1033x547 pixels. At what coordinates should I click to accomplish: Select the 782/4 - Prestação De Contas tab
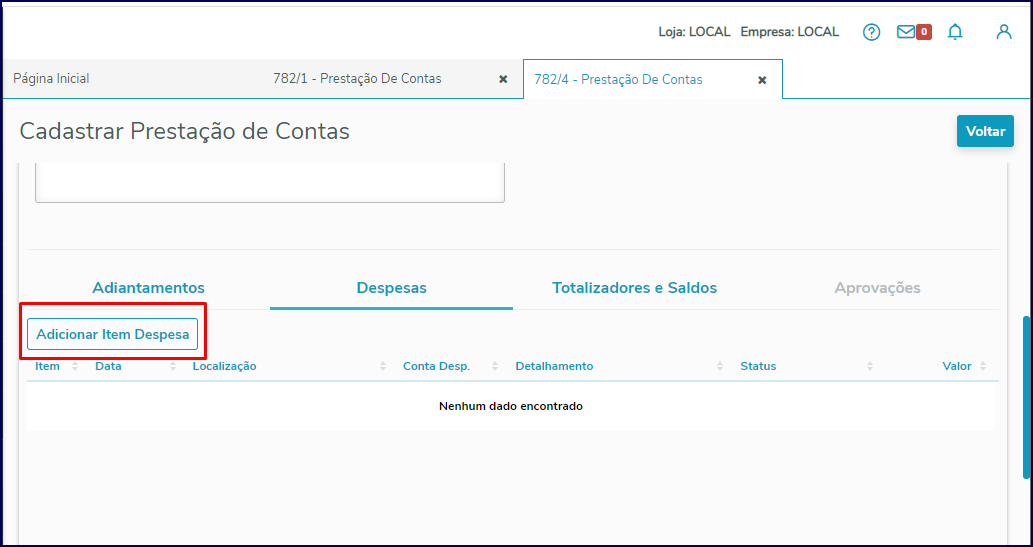pyautogui.click(x=618, y=80)
